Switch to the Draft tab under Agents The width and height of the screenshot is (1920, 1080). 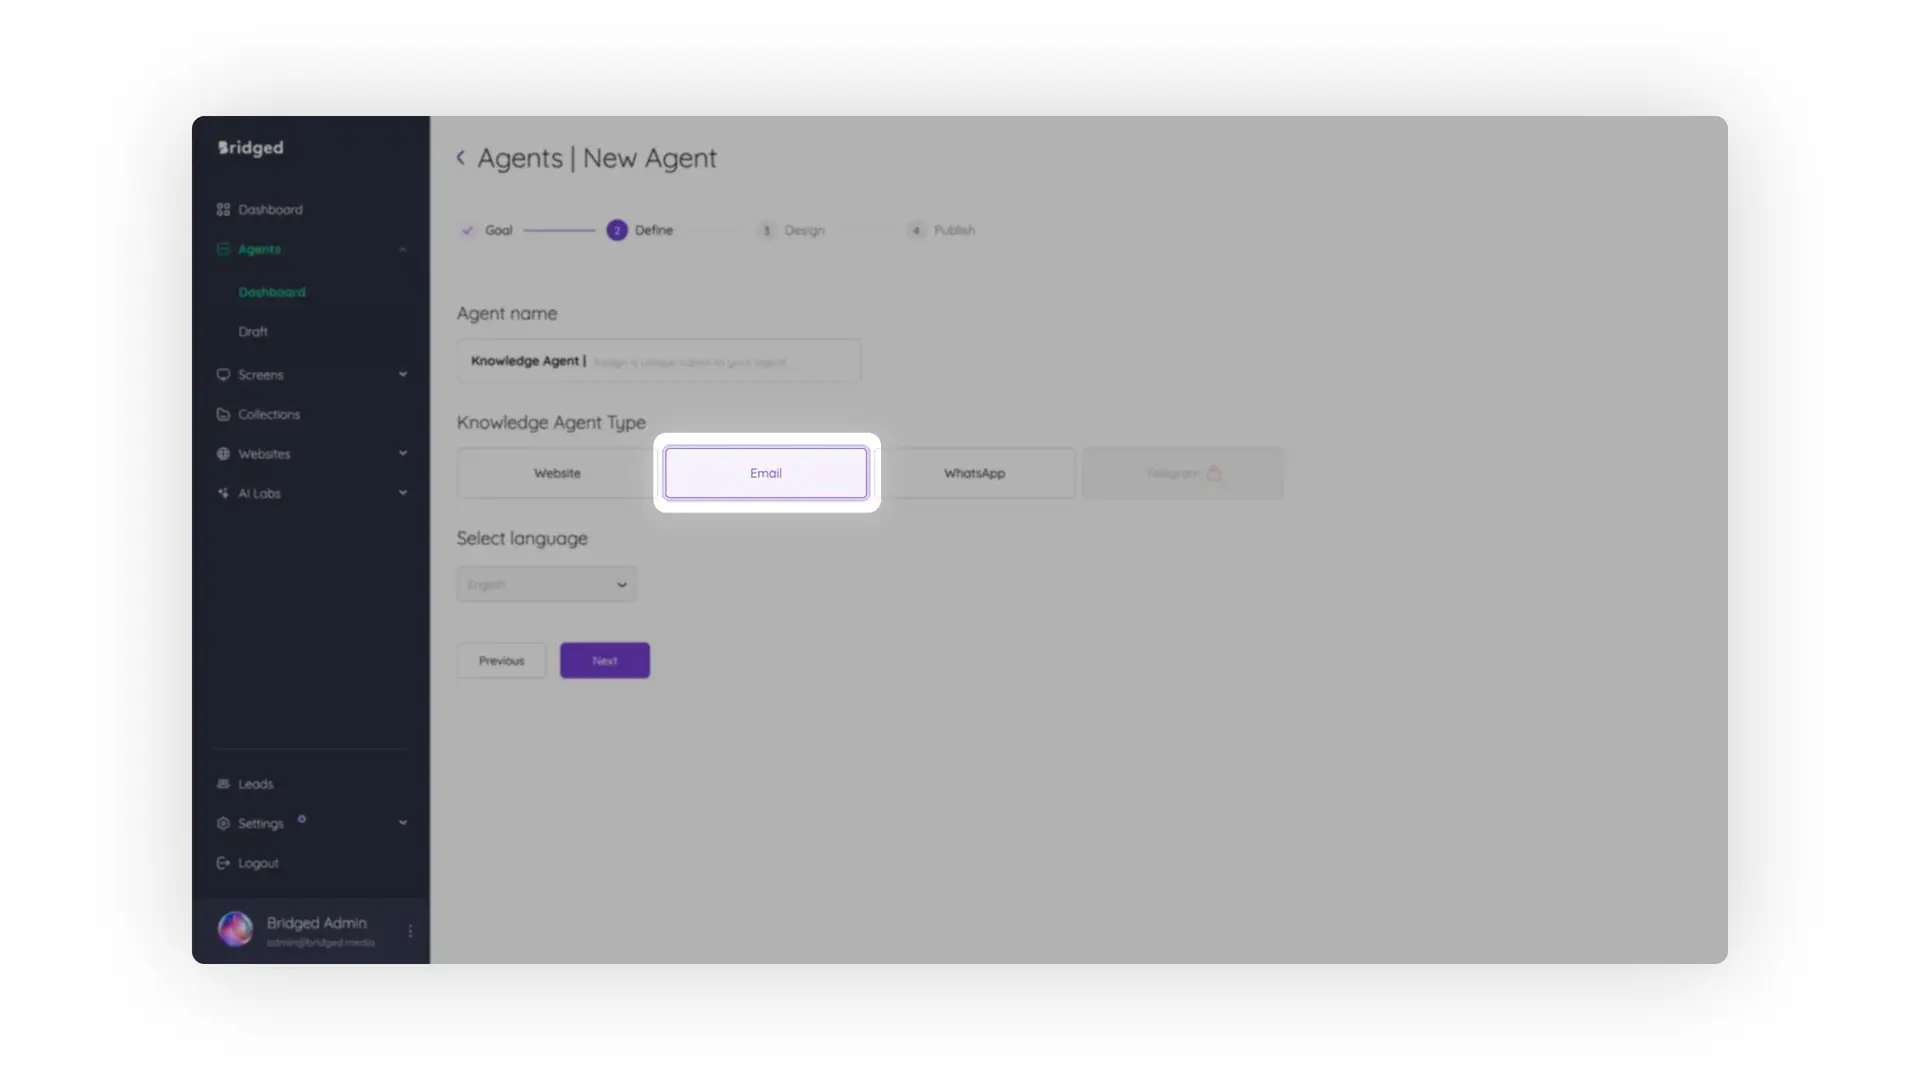(253, 331)
